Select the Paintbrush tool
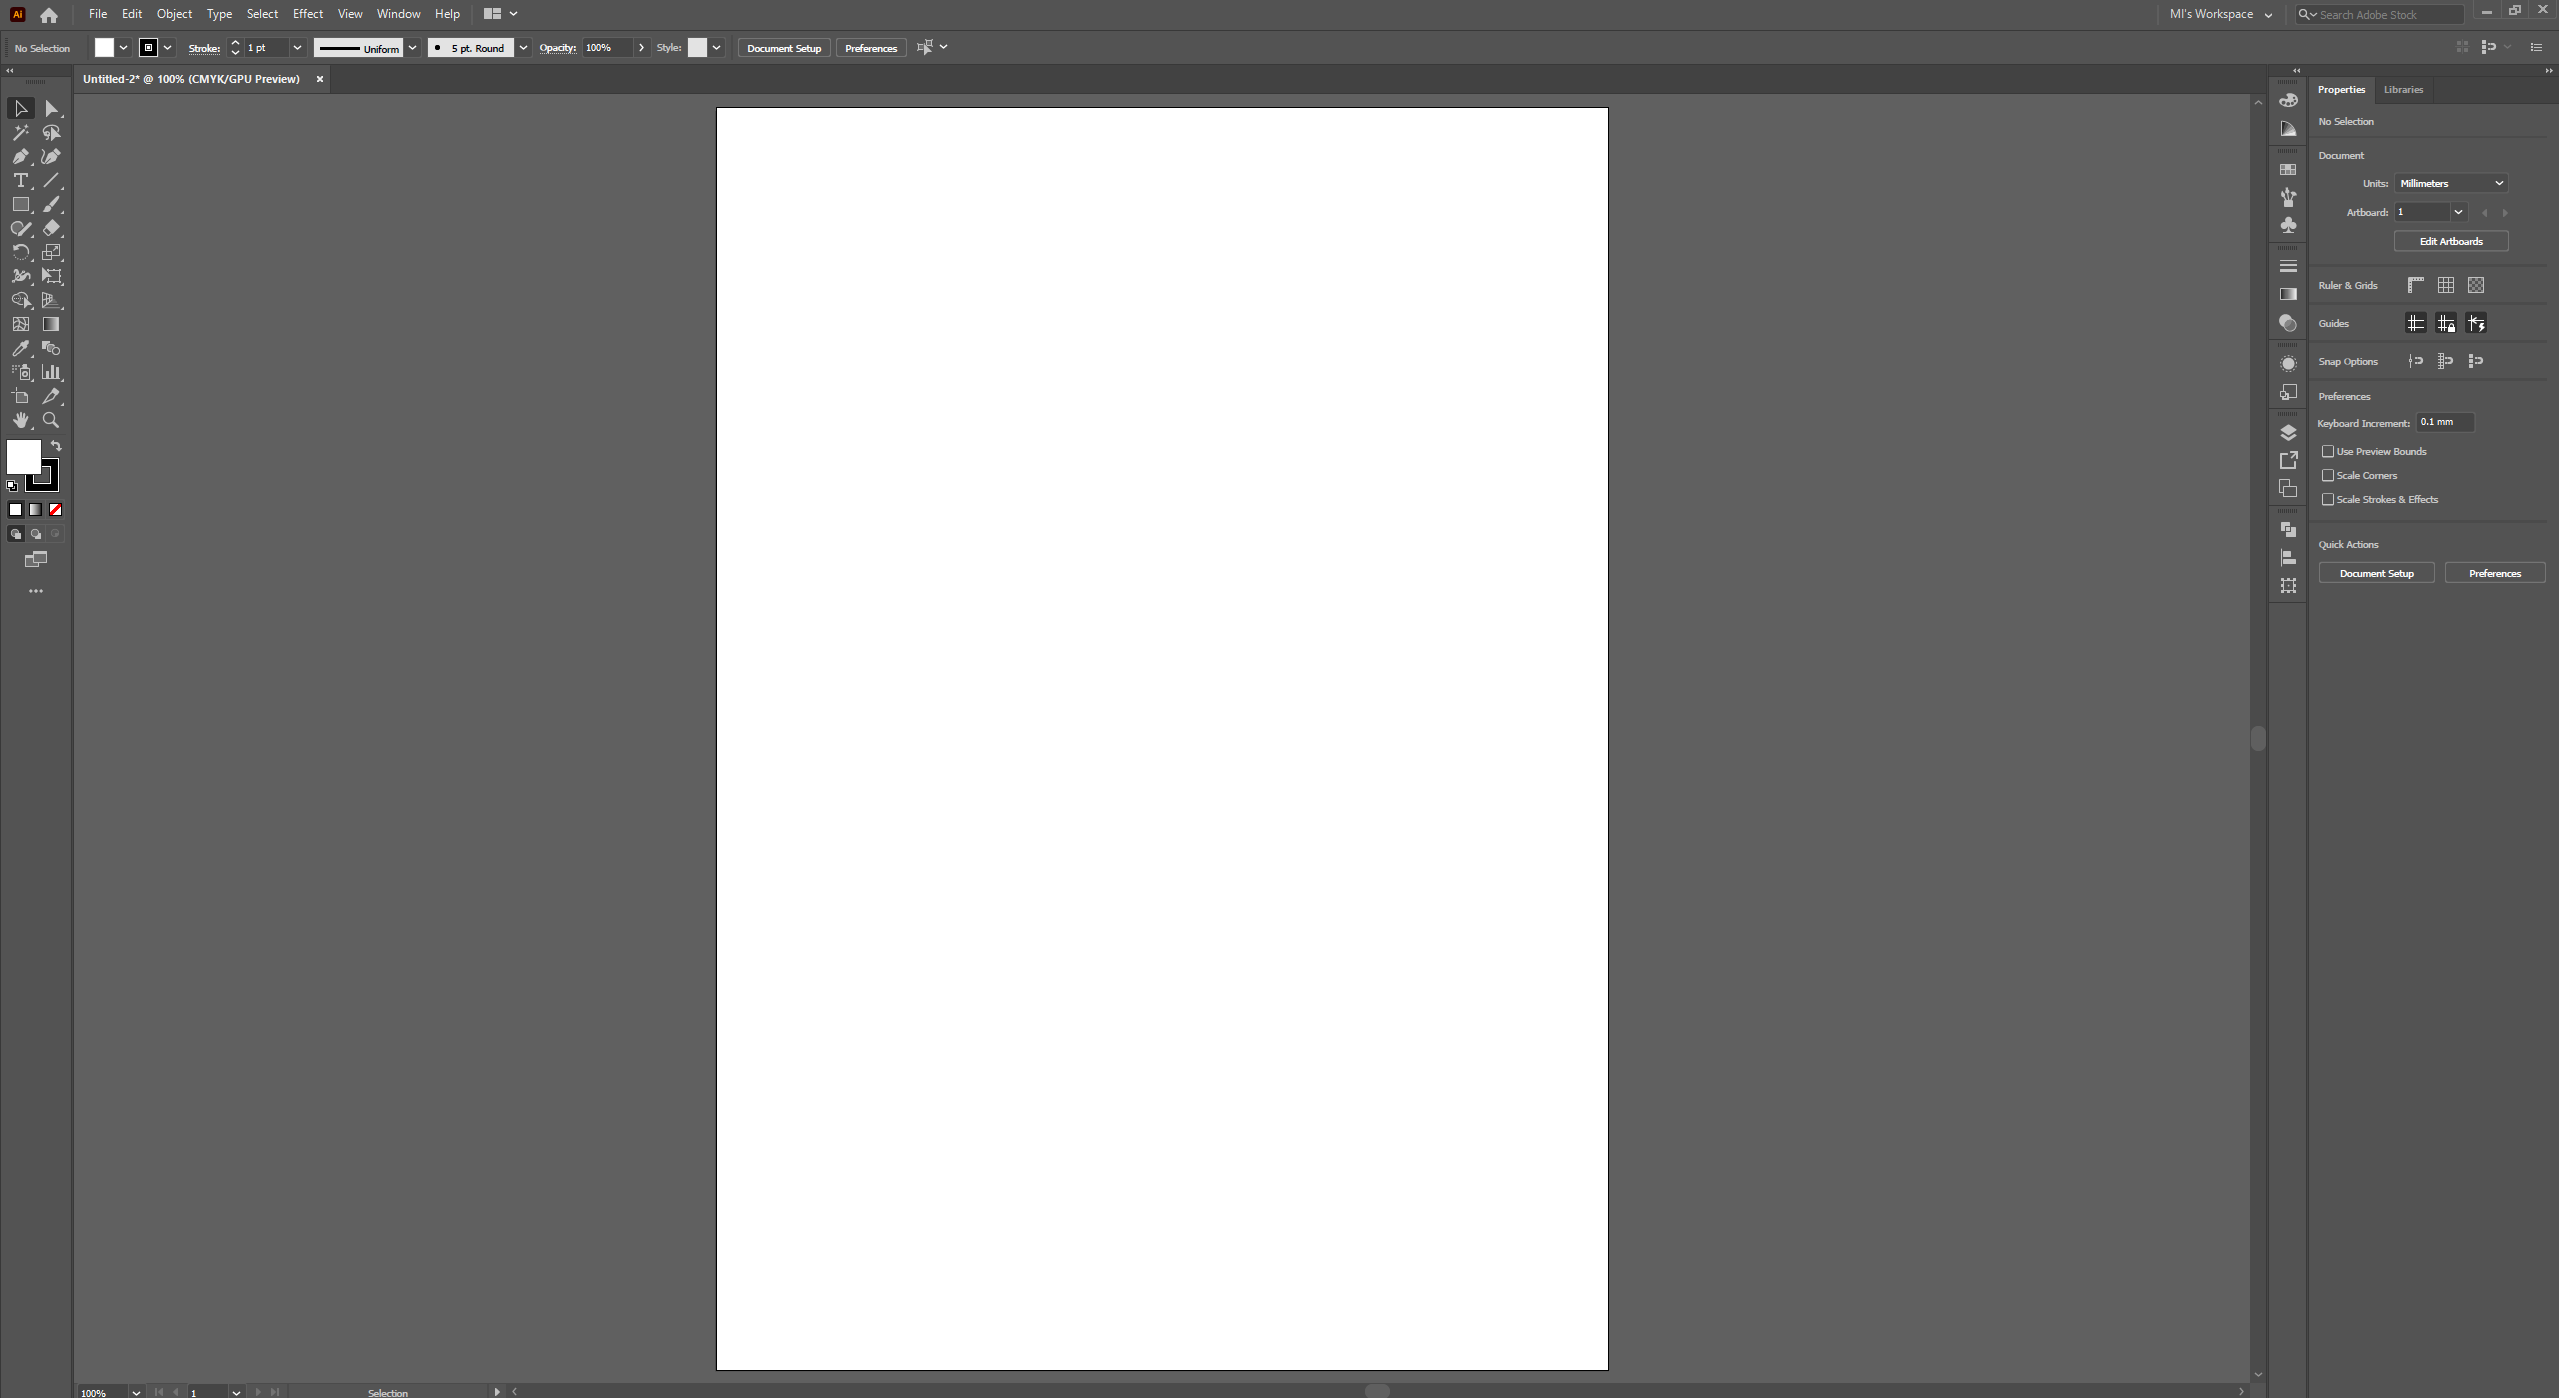This screenshot has height=1398, width=2559. tap(52, 204)
